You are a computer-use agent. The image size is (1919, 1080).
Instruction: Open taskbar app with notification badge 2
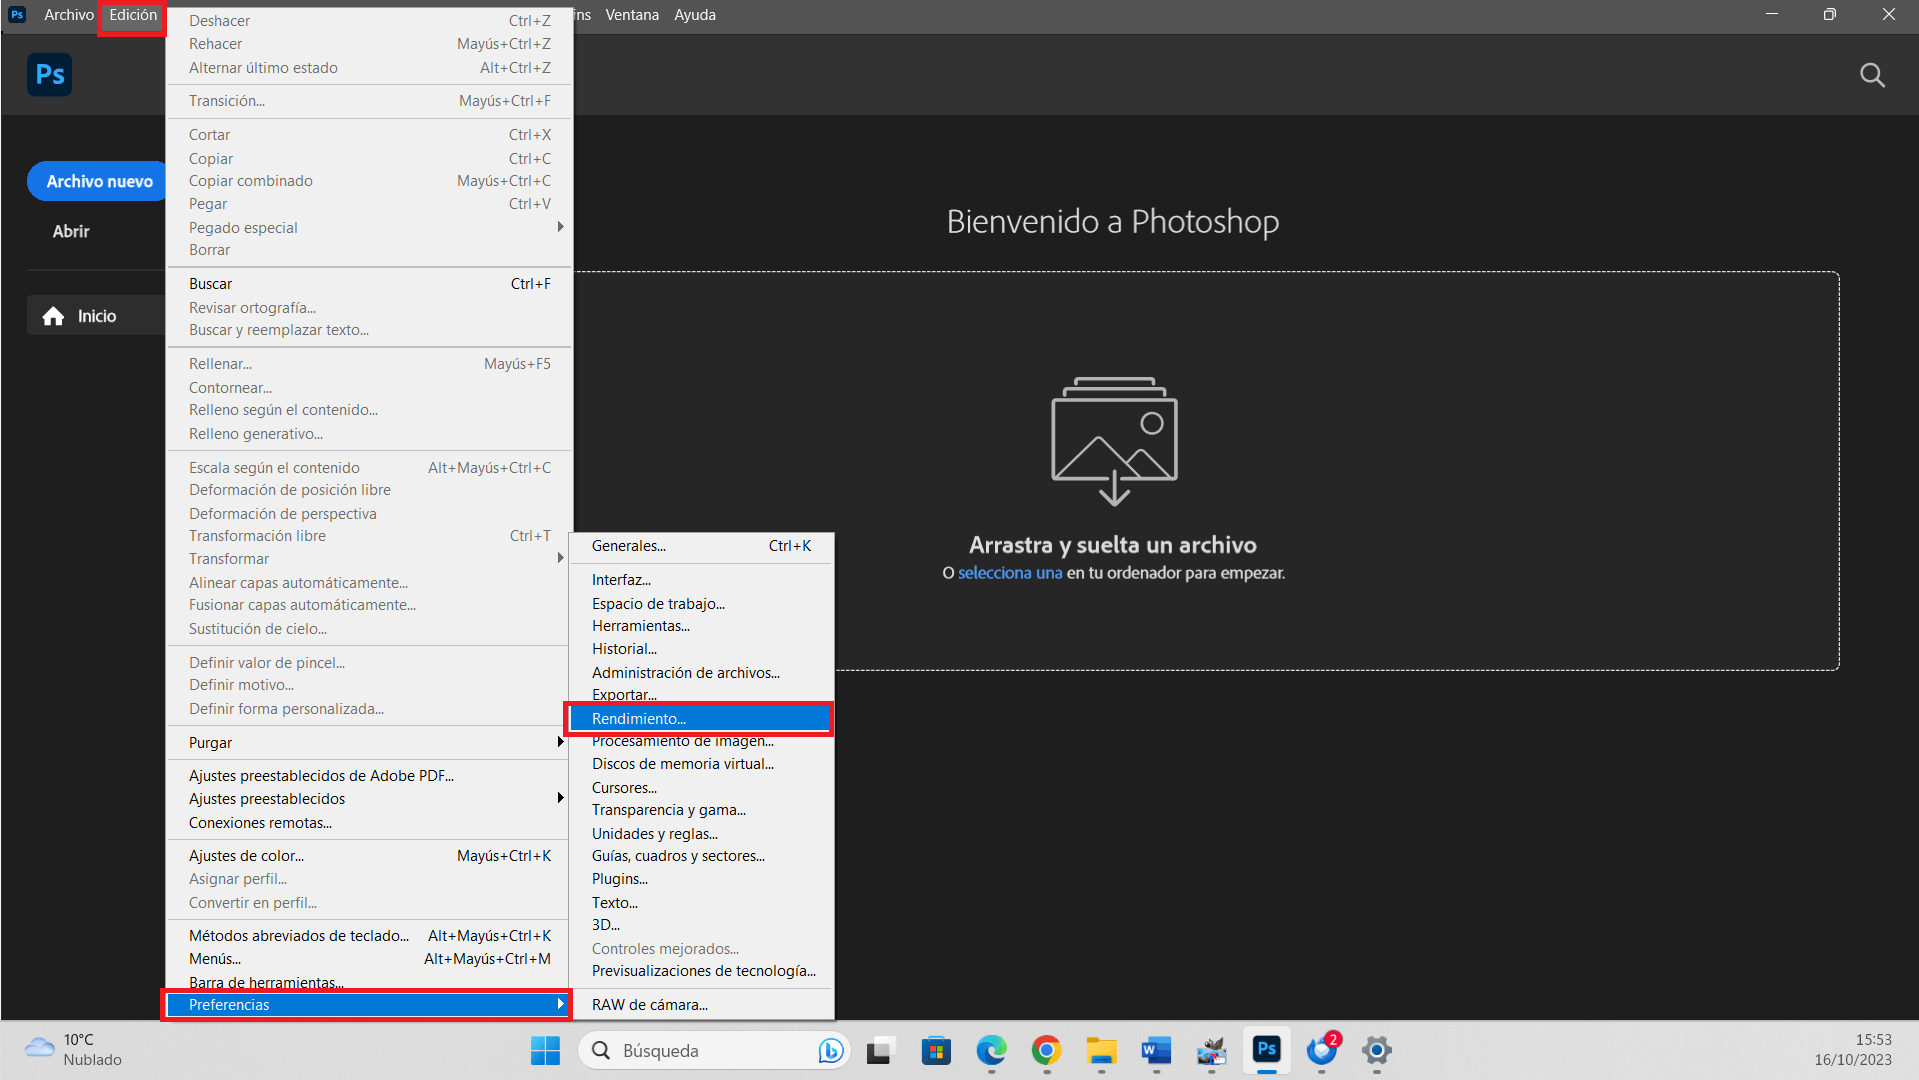1322,1051
